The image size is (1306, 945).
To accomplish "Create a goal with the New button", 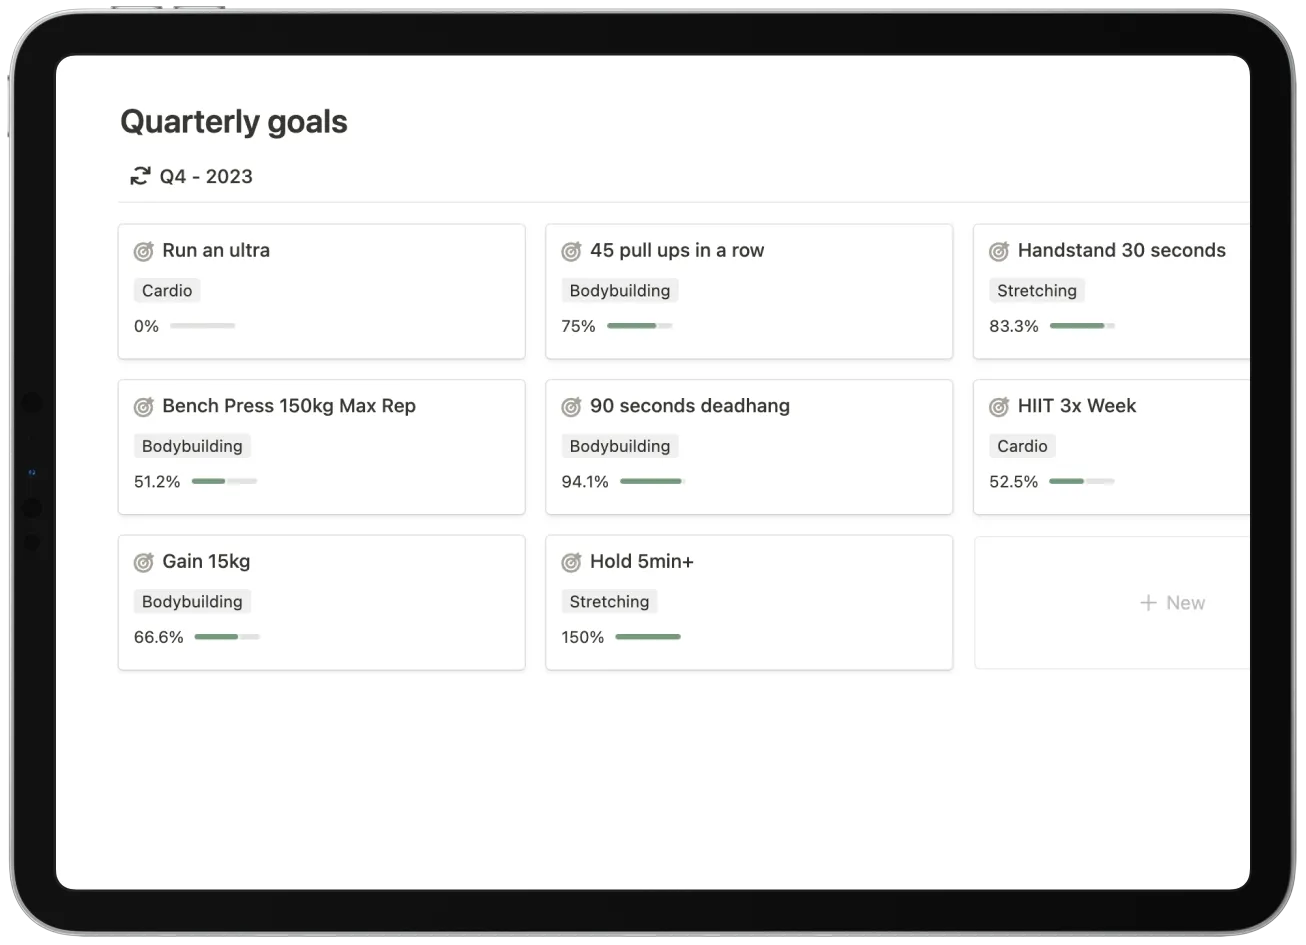I will pos(1172,602).
